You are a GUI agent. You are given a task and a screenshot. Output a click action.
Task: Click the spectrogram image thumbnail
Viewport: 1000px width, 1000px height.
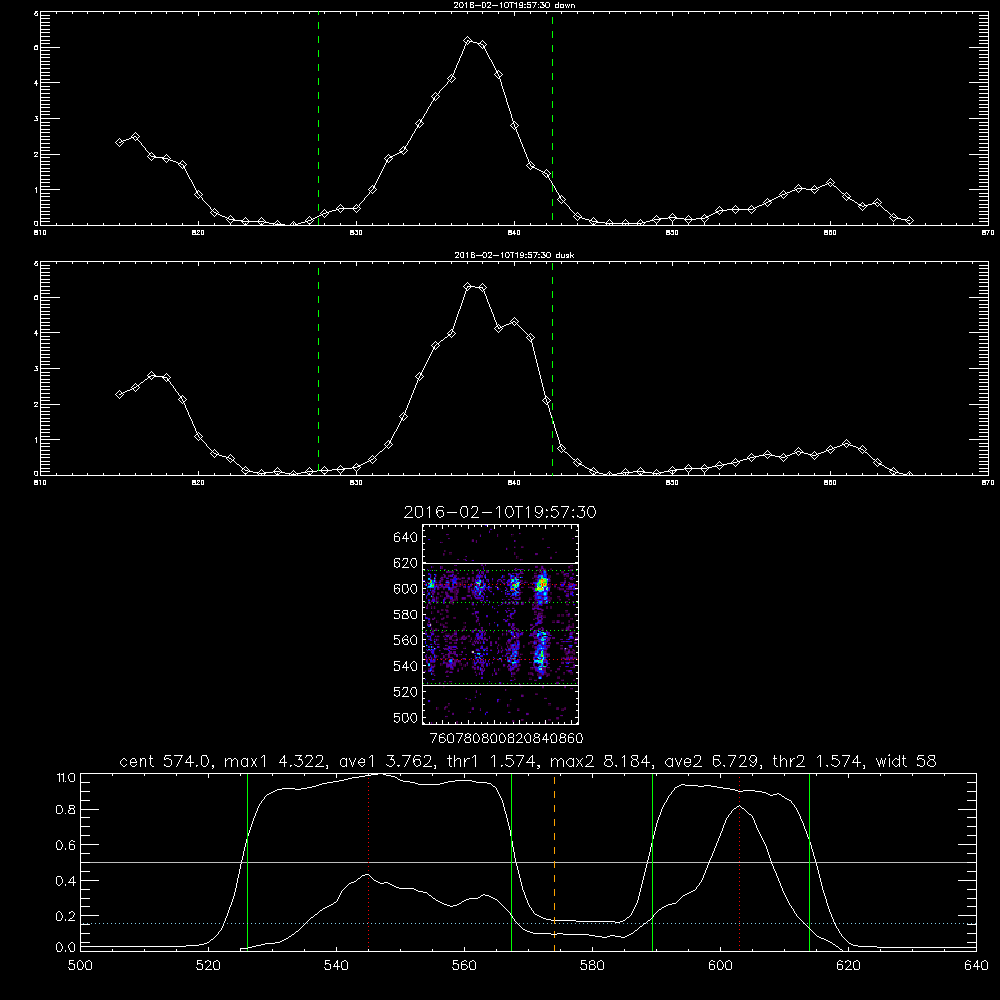tap(501, 624)
